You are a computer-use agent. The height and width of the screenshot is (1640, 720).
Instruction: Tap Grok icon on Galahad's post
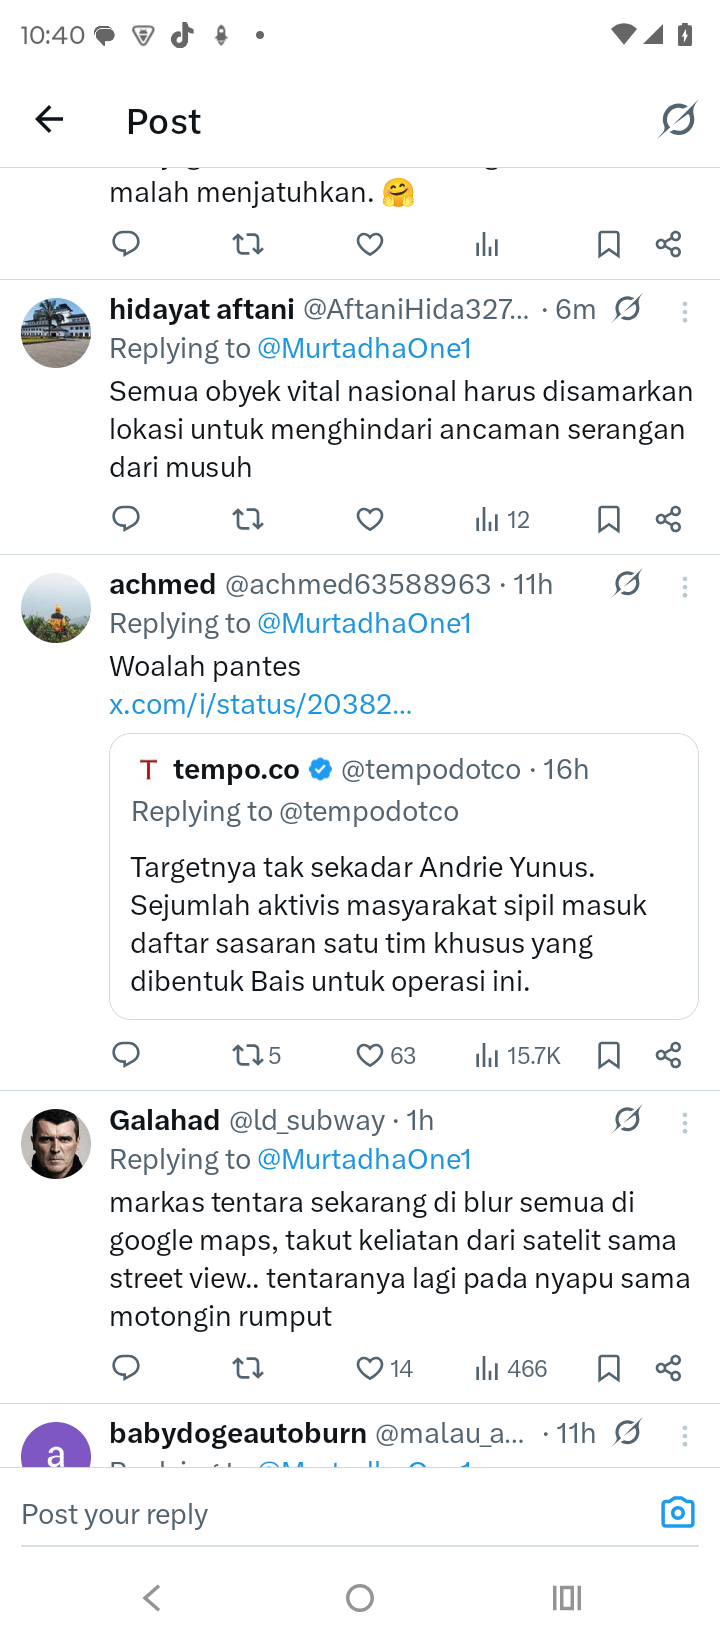tap(627, 1120)
